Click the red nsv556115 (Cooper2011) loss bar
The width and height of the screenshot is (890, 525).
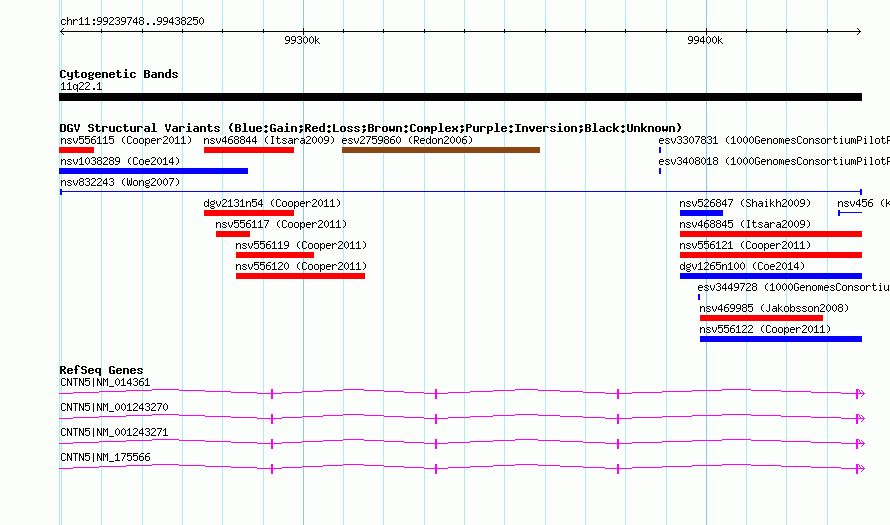tap(77, 150)
